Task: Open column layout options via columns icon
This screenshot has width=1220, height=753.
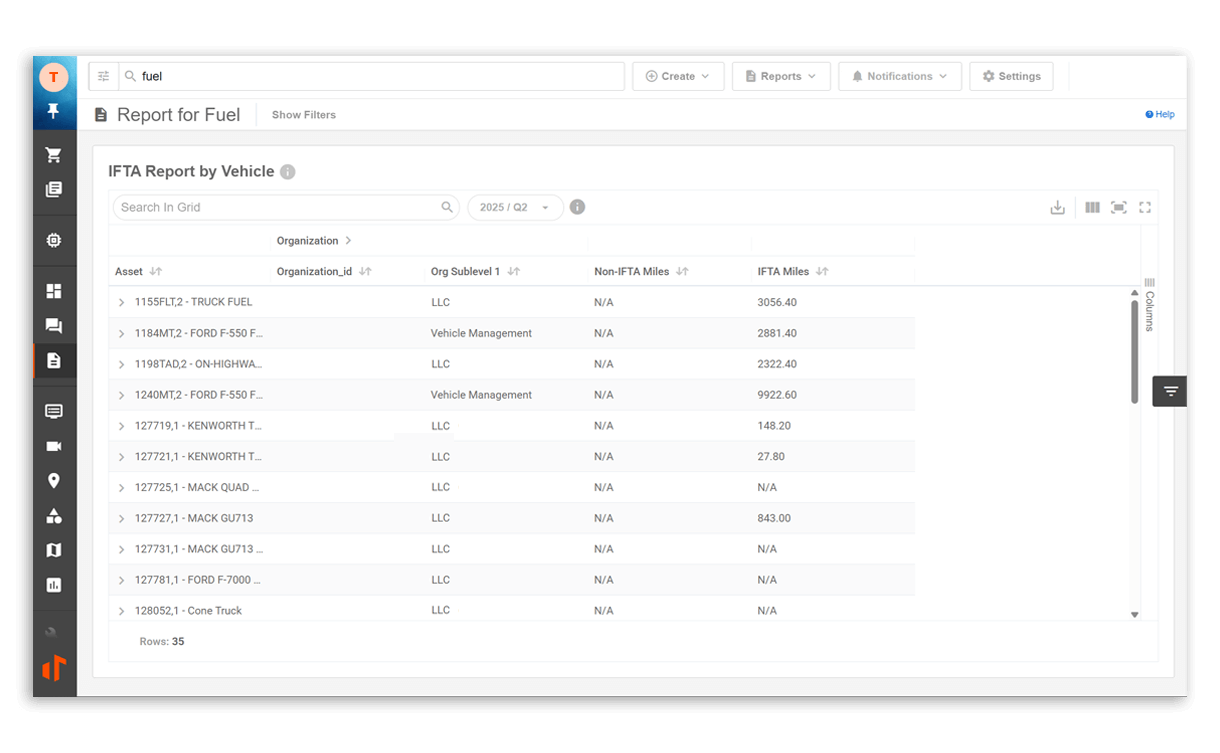Action: point(1092,207)
